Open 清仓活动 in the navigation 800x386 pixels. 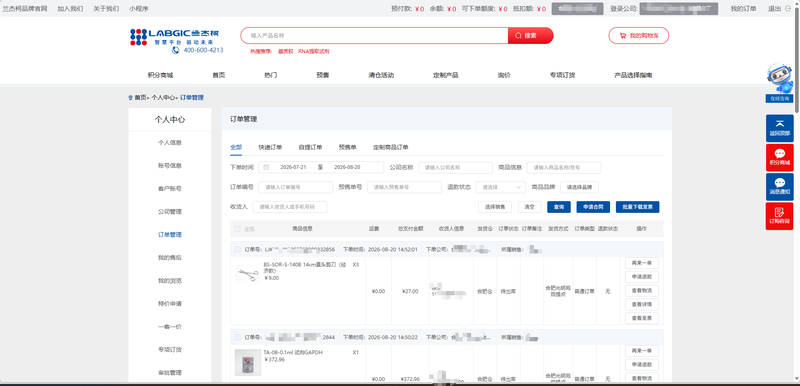[x=381, y=75]
